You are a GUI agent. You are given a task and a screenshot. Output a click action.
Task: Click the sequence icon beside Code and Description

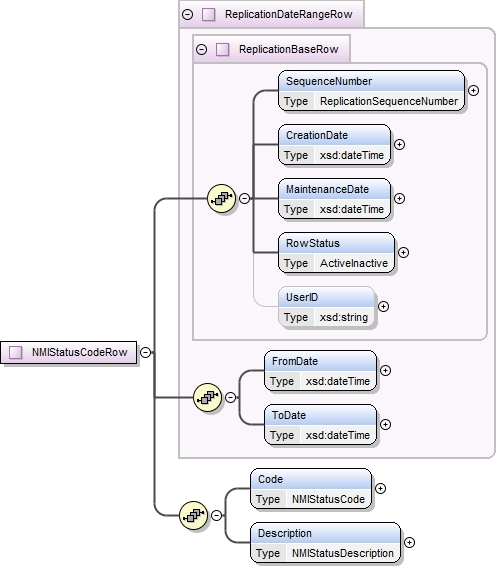click(193, 515)
